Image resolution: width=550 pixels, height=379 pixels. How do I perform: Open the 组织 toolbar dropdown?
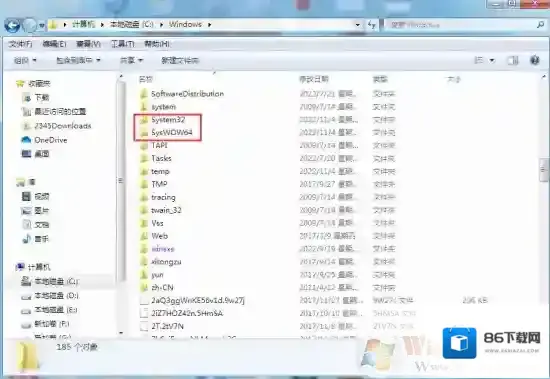pyautogui.click(x=25, y=60)
